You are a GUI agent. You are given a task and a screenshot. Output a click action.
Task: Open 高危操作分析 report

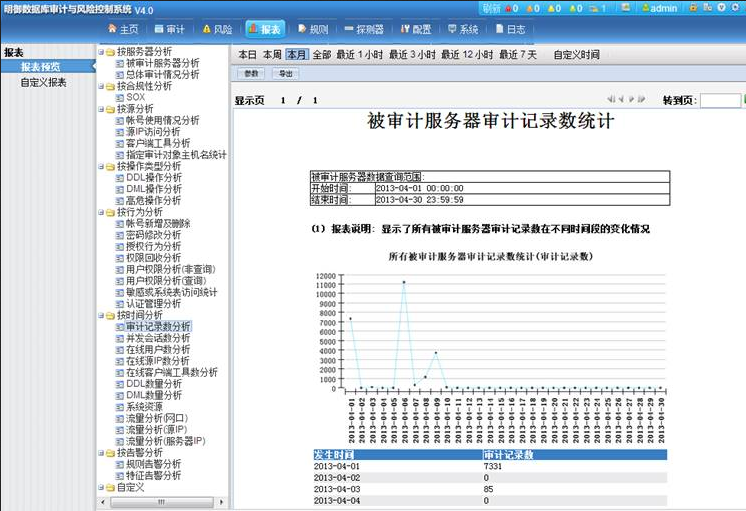click(x=153, y=200)
